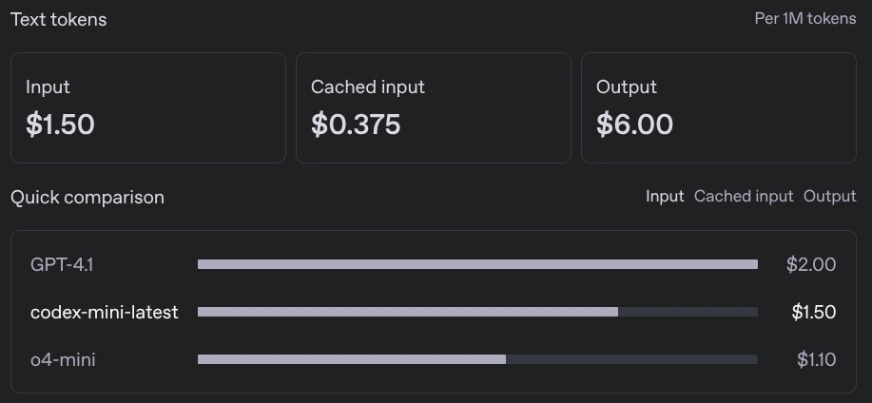Select the codex-mini-latest model label
Viewport: 872px width, 403px height.
tap(104, 312)
